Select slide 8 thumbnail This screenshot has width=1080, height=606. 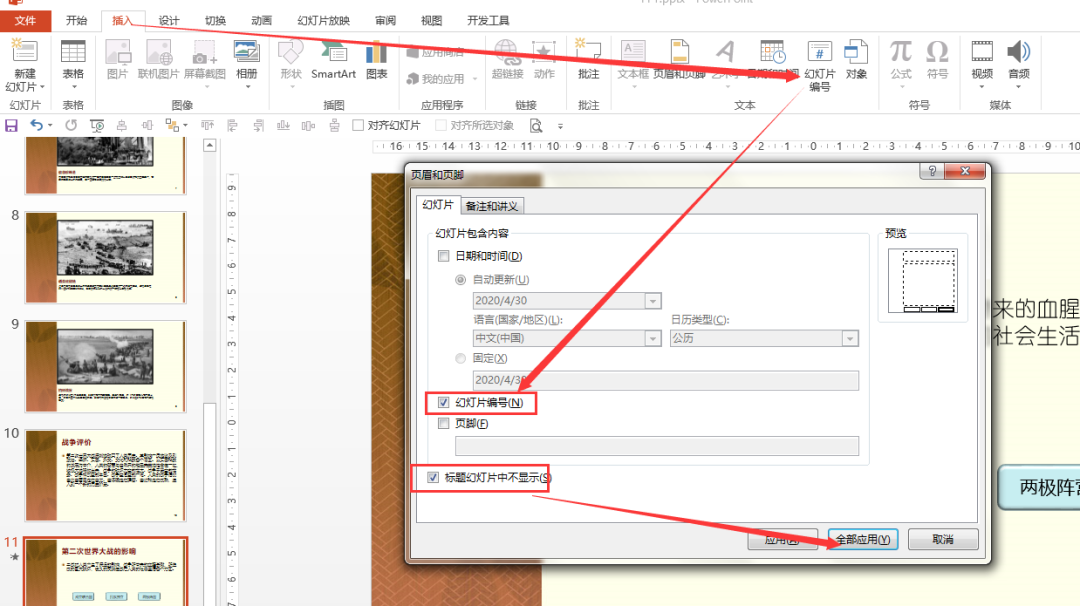point(105,258)
